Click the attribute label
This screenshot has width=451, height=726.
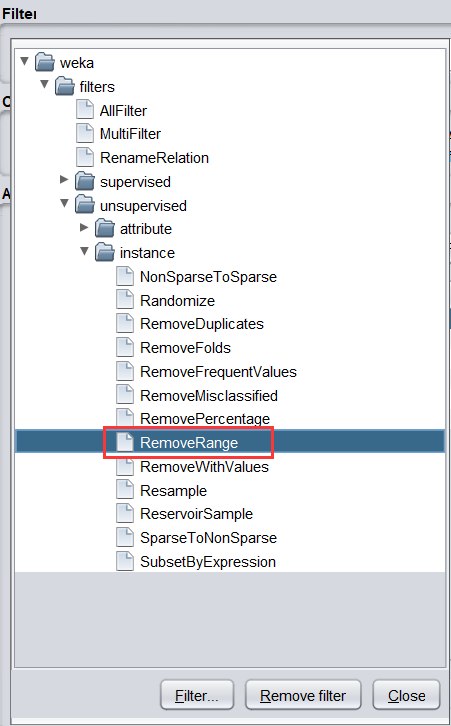[x=146, y=229]
